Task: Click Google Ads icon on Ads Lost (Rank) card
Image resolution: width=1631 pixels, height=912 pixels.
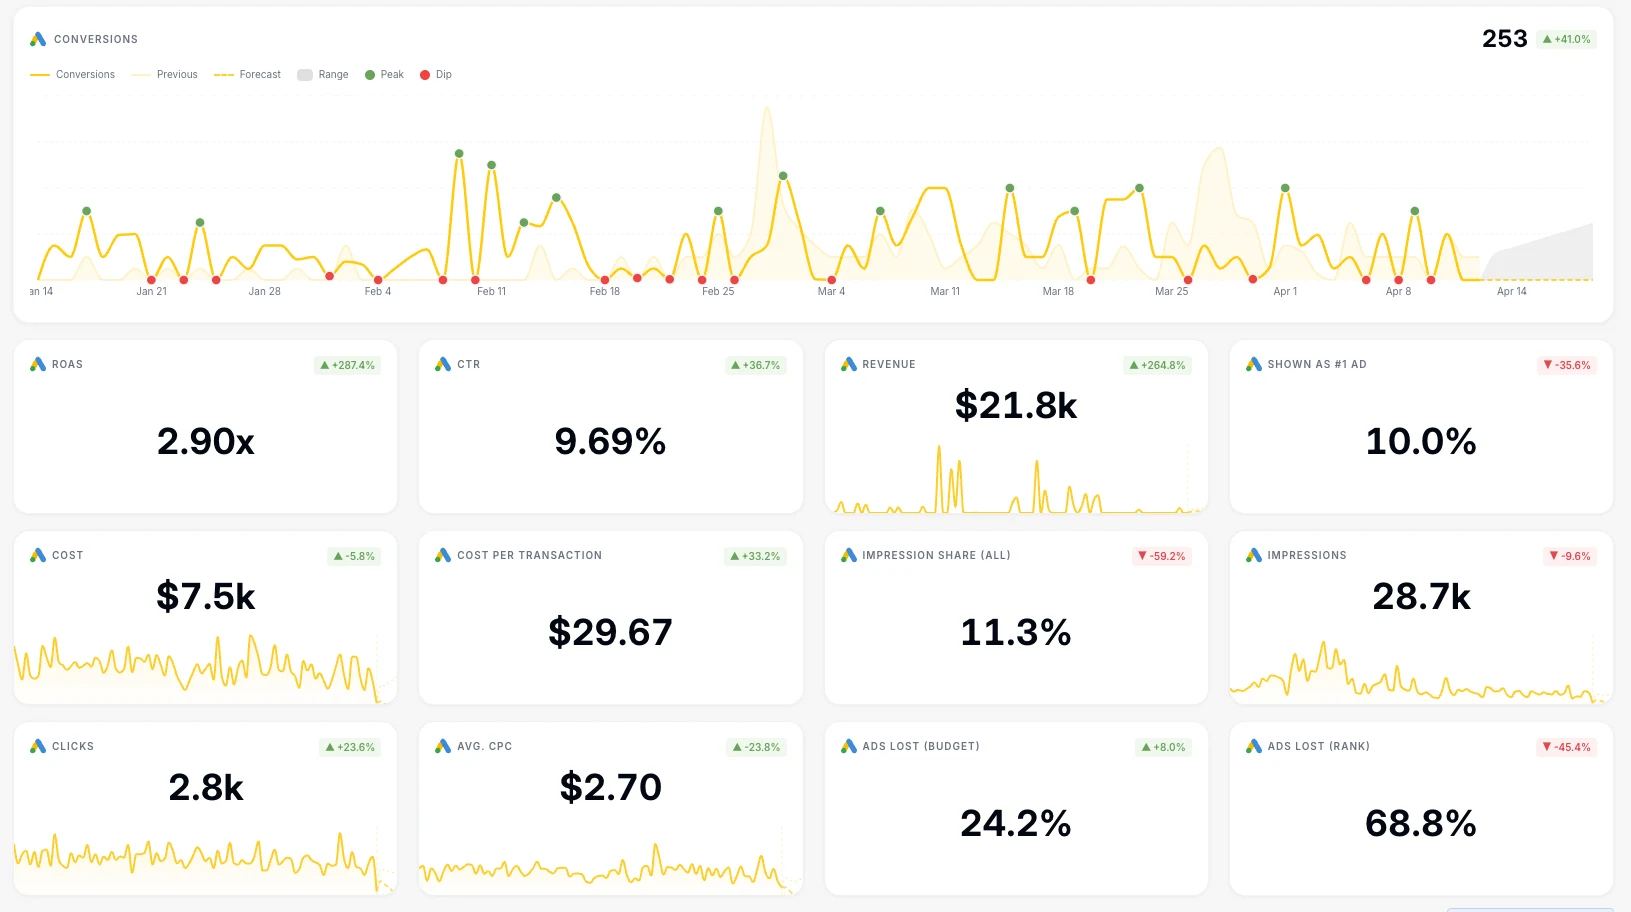Action: click(x=1253, y=746)
